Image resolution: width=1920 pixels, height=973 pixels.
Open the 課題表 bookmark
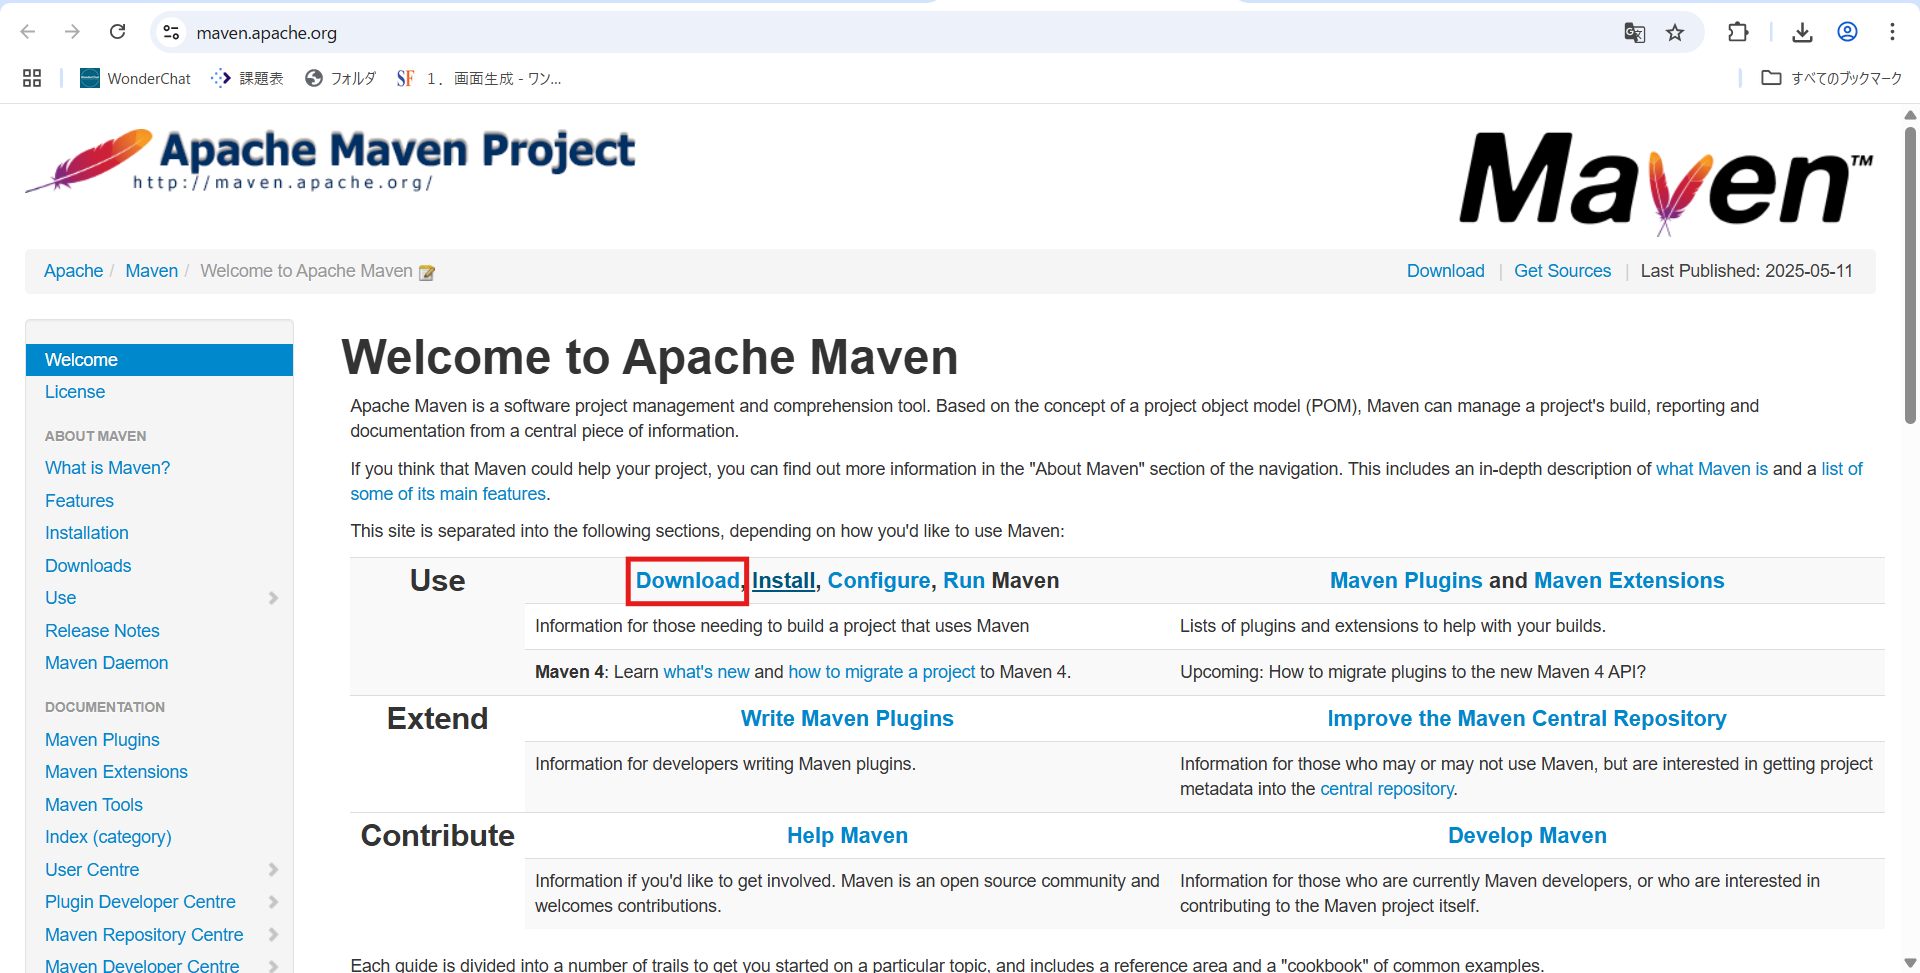[x=248, y=78]
